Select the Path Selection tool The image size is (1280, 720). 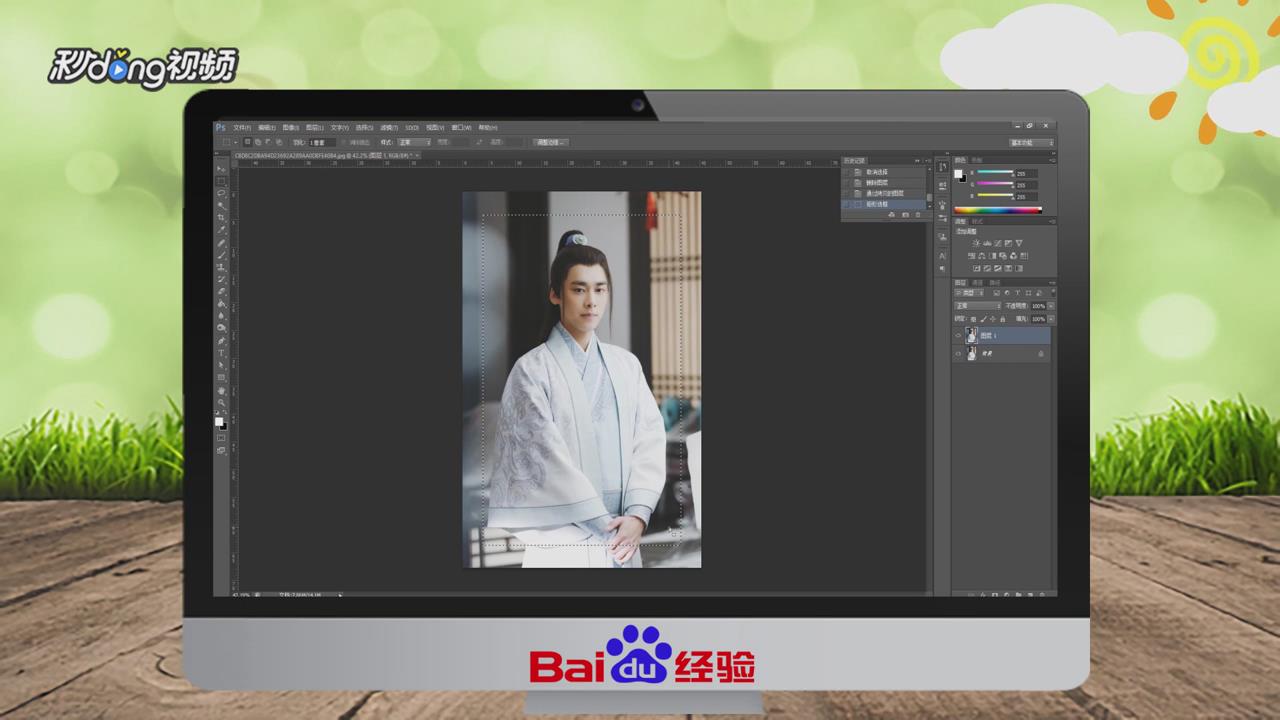coord(221,365)
